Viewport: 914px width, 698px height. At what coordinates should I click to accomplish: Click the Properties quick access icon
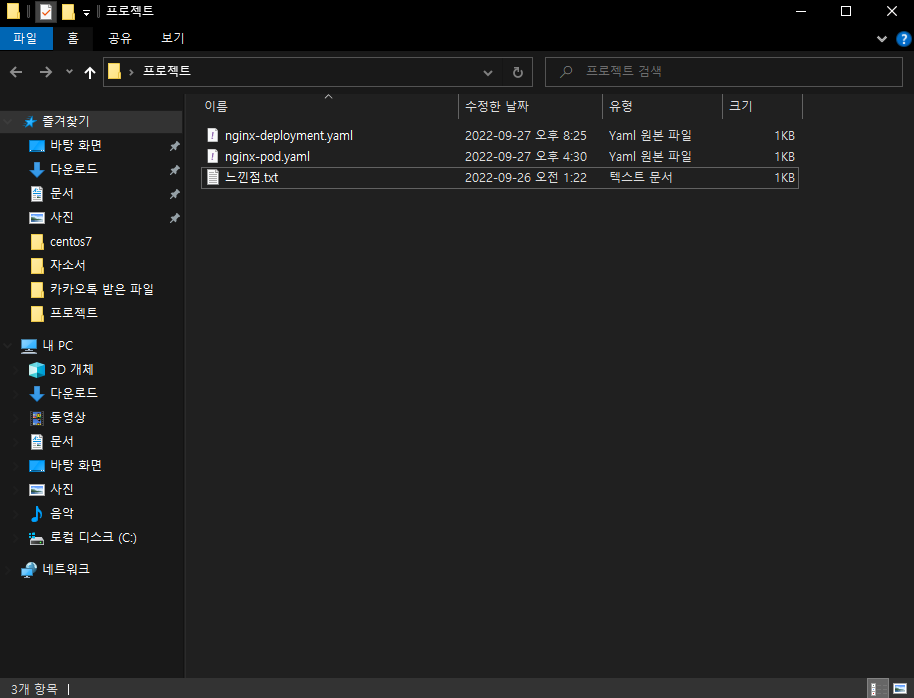tap(45, 11)
